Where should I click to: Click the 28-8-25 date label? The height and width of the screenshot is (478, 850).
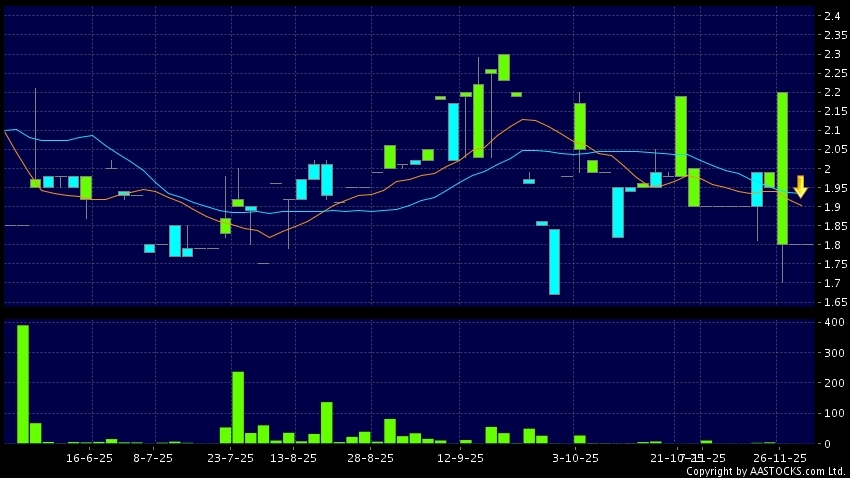coord(370,457)
